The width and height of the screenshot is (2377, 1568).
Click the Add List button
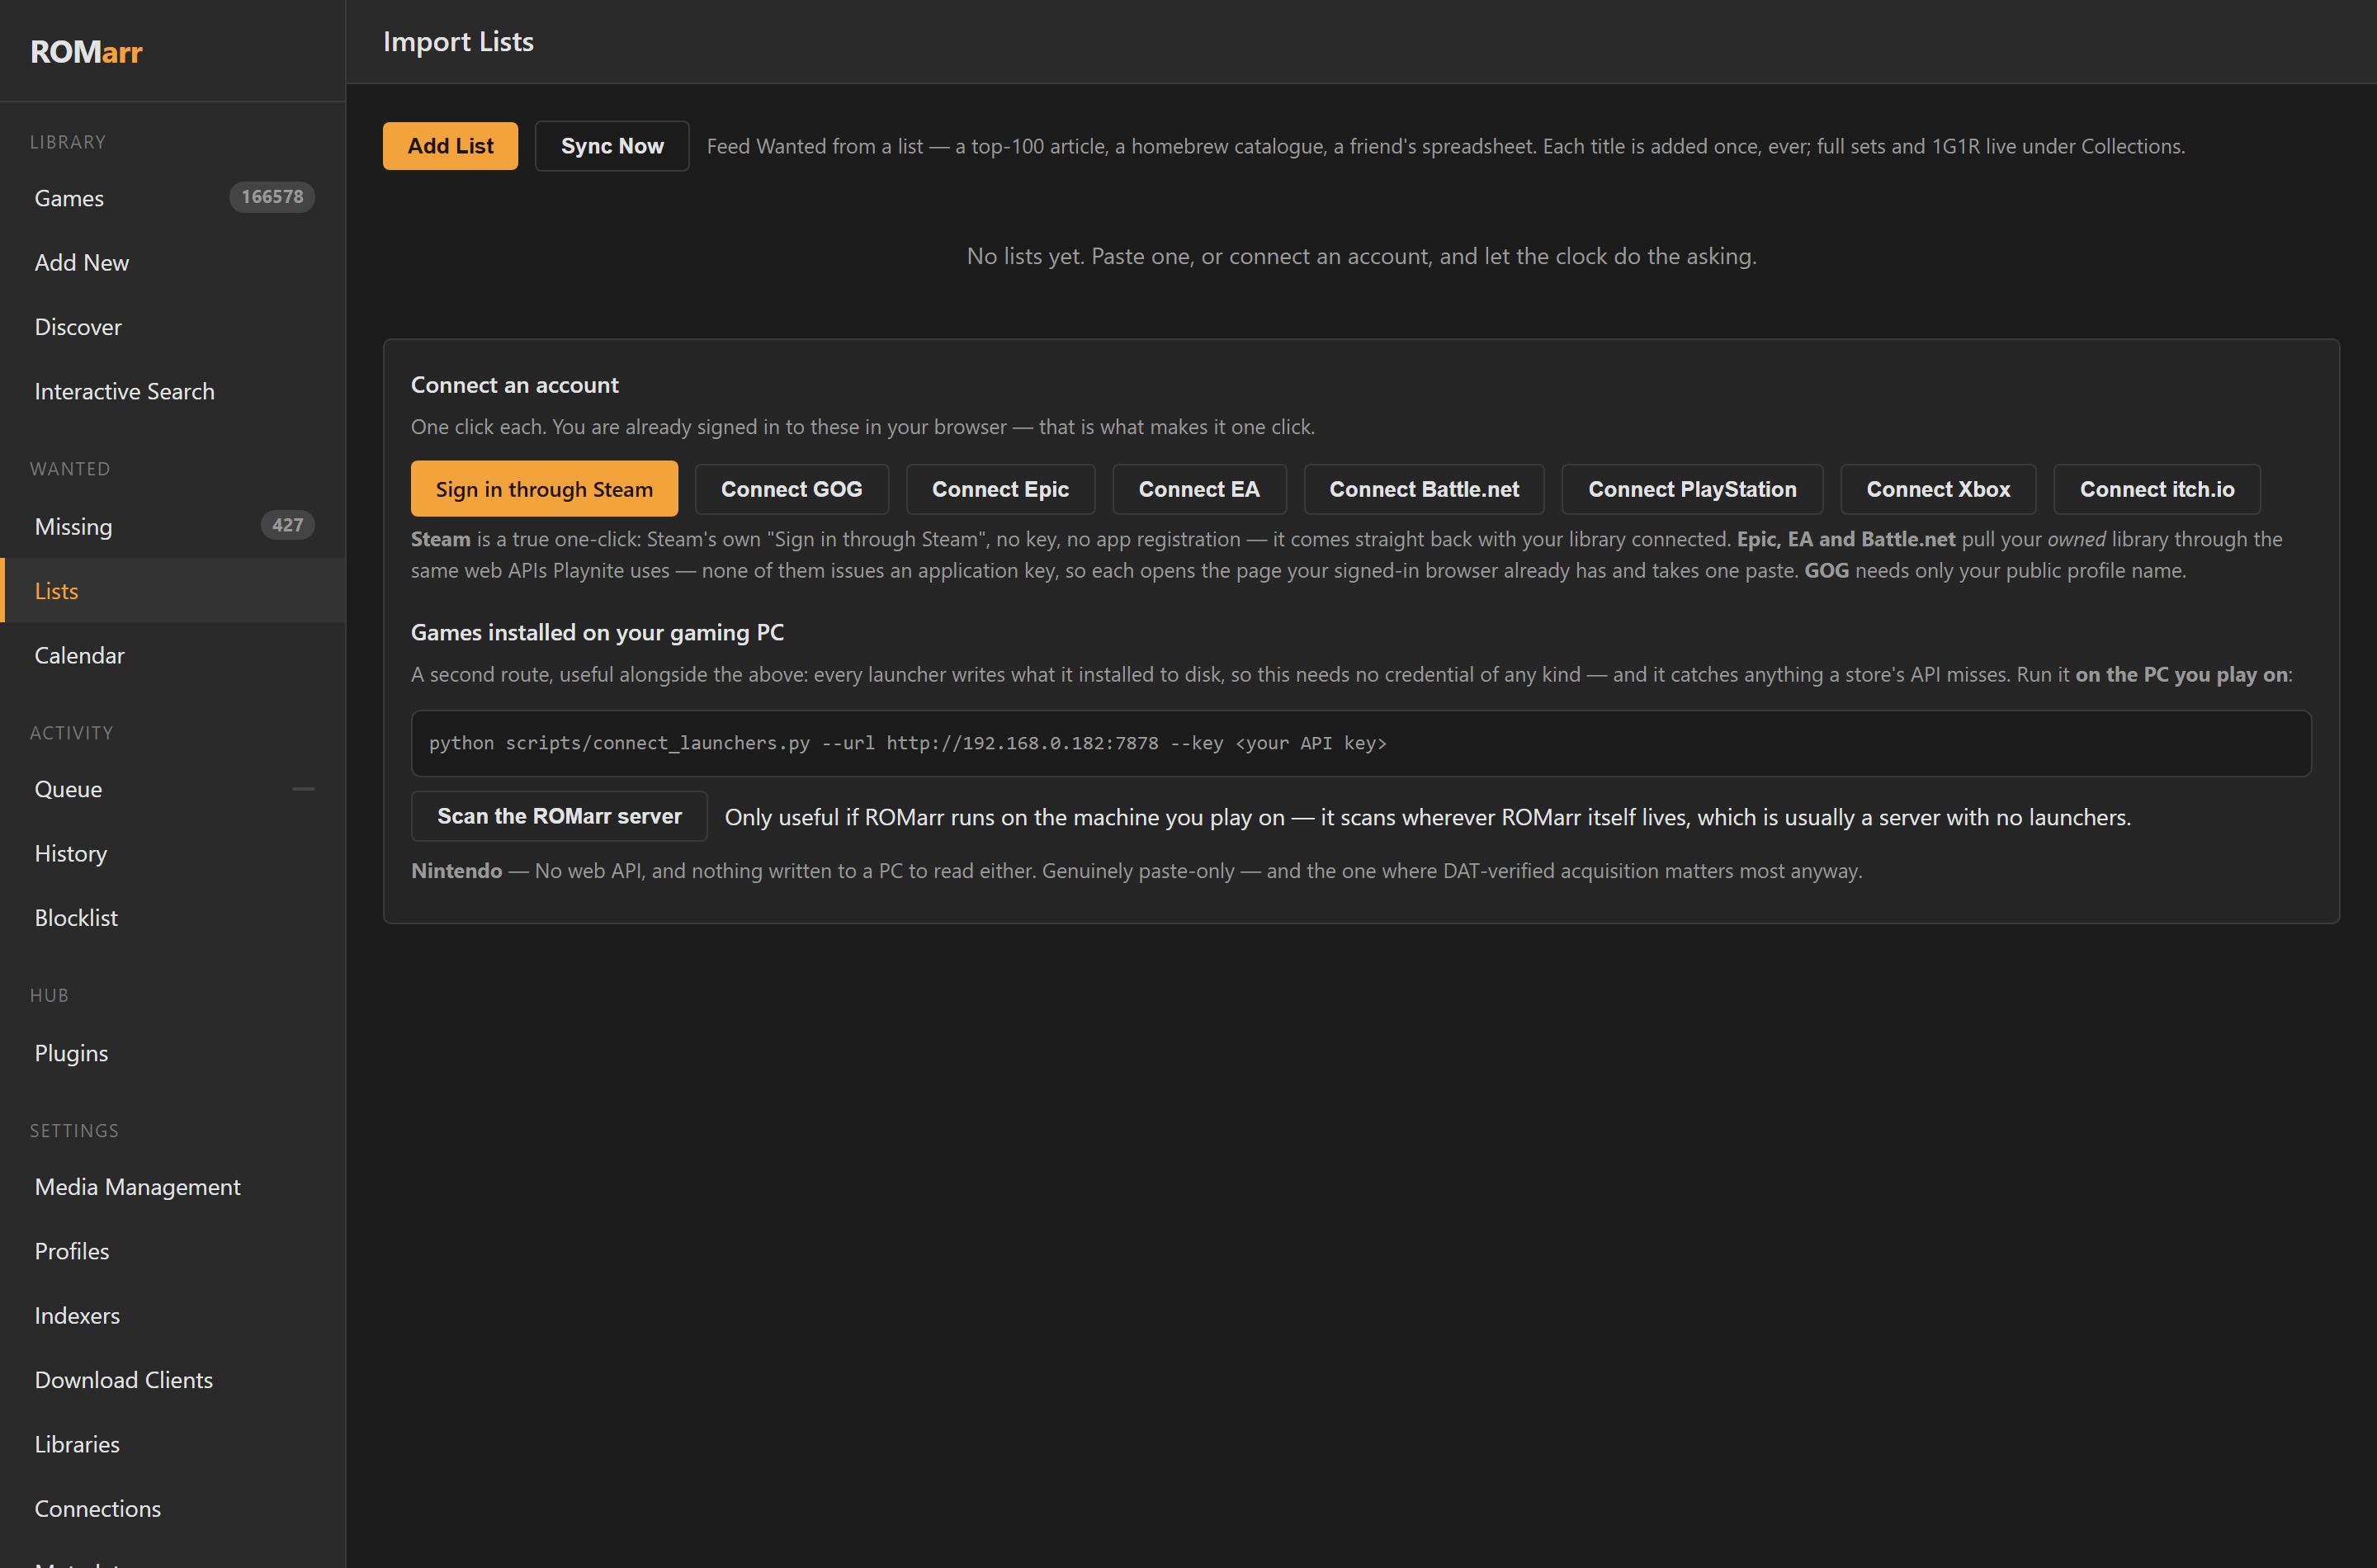[x=450, y=146]
